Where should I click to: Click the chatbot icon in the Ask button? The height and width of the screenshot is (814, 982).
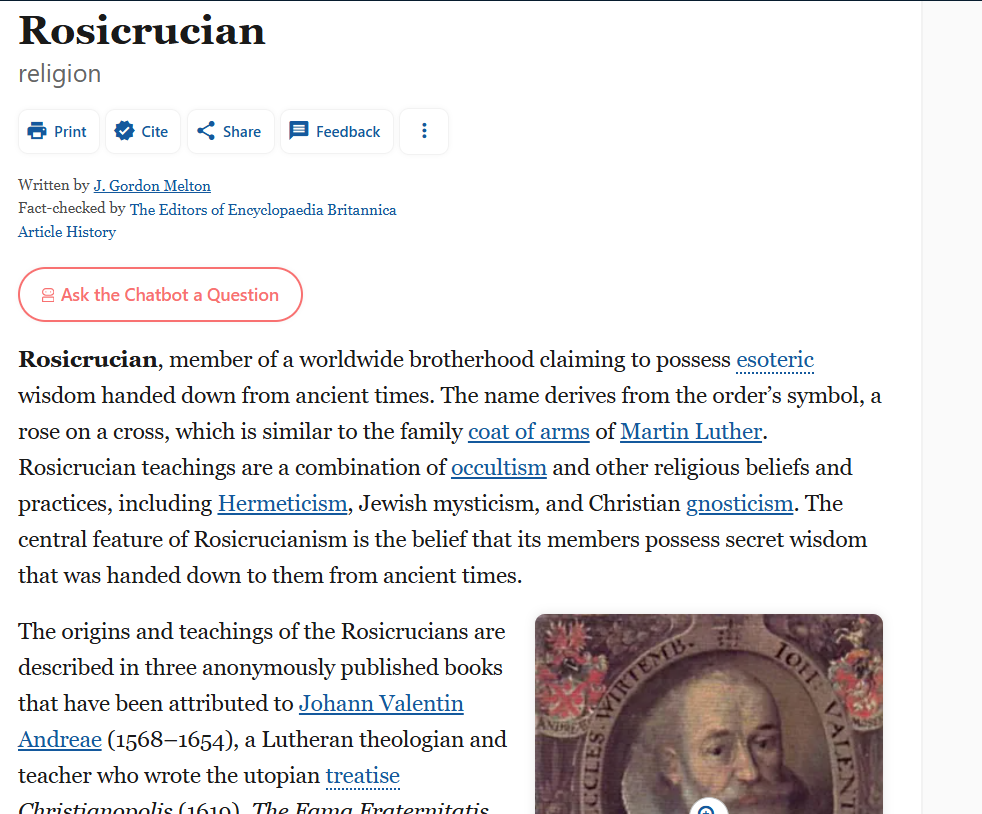click(x=48, y=295)
